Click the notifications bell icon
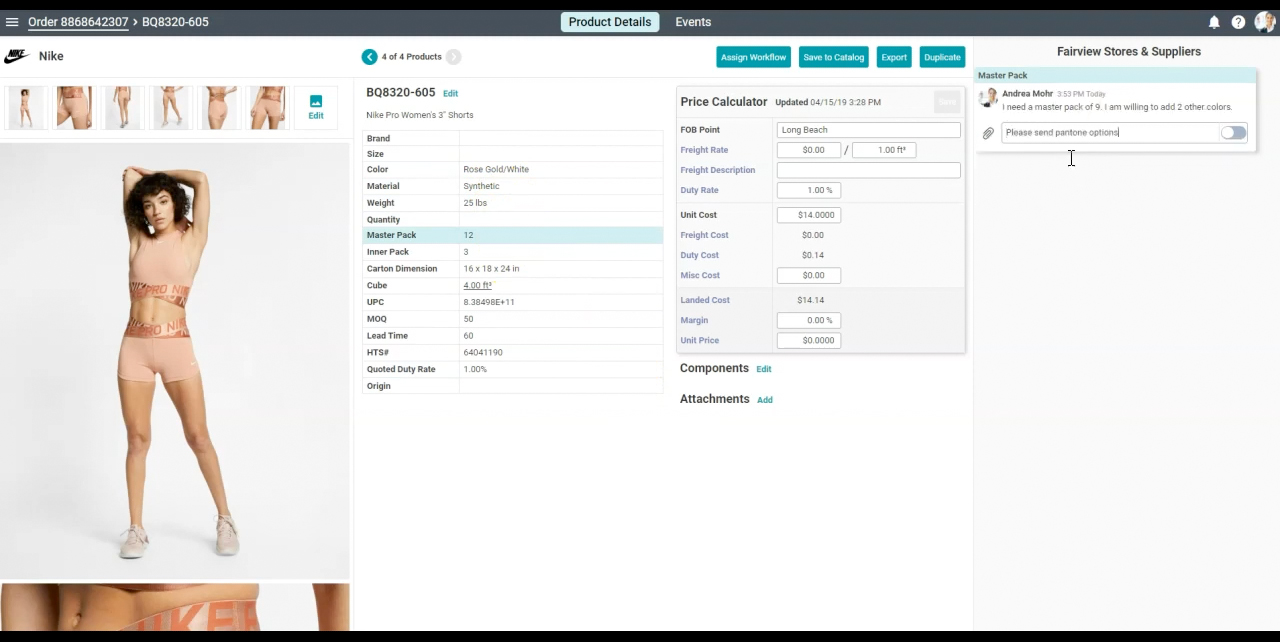Image resolution: width=1280 pixels, height=642 pixels. click(x=1214, y=22)
